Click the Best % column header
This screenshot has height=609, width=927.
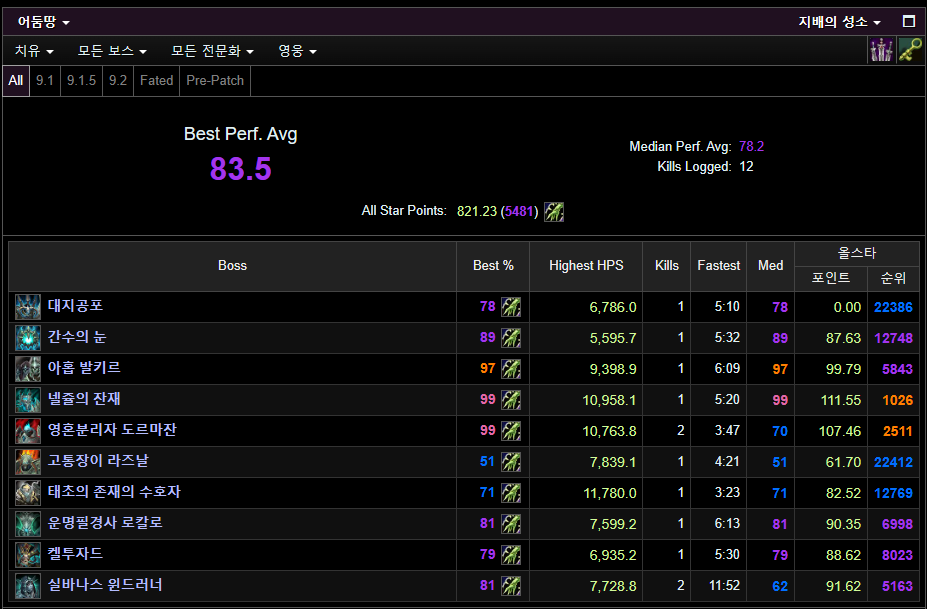(493, 266)
